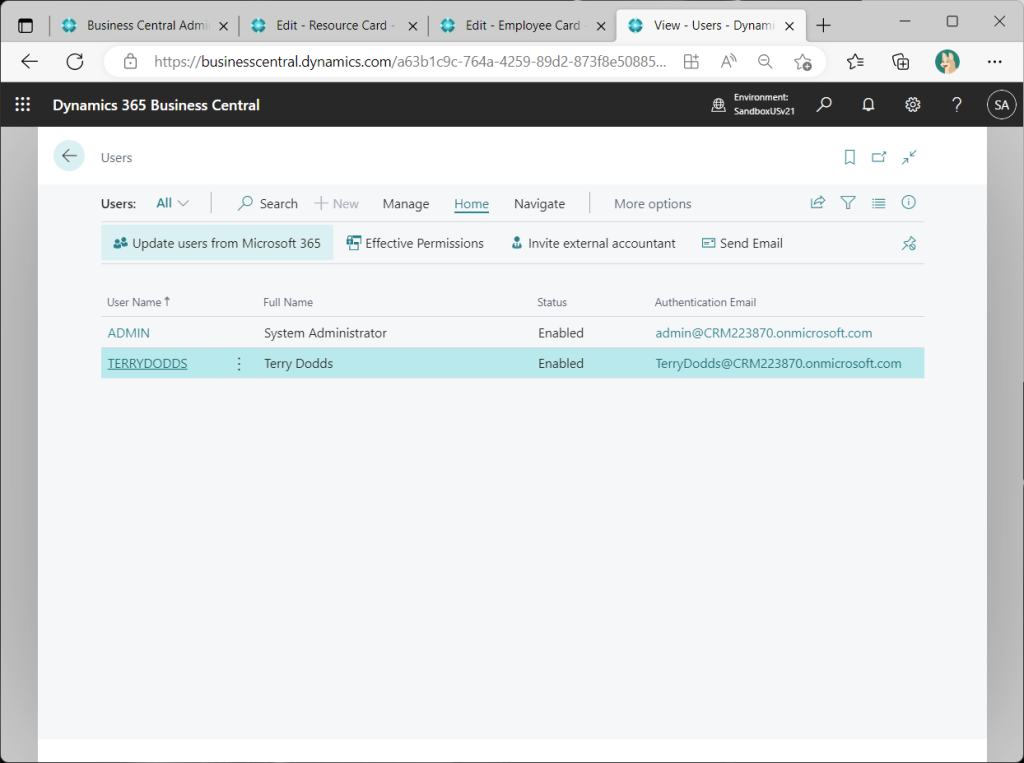Open browser Collections

click(x=901, y=62)
